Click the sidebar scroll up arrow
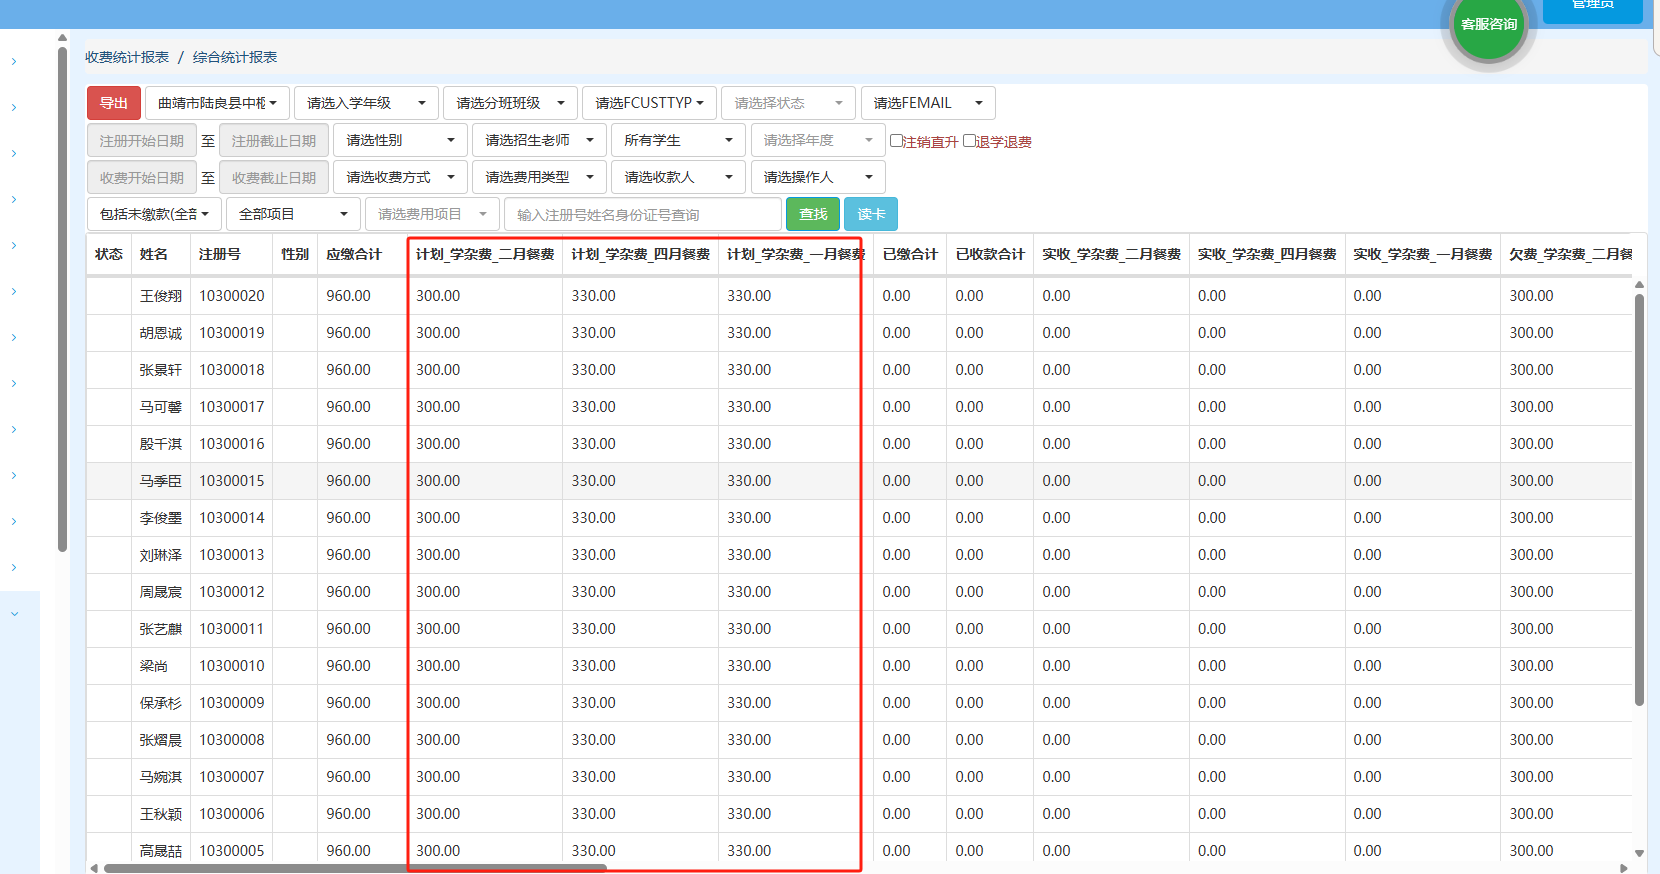1660x874 pixels. coord(62,38)
